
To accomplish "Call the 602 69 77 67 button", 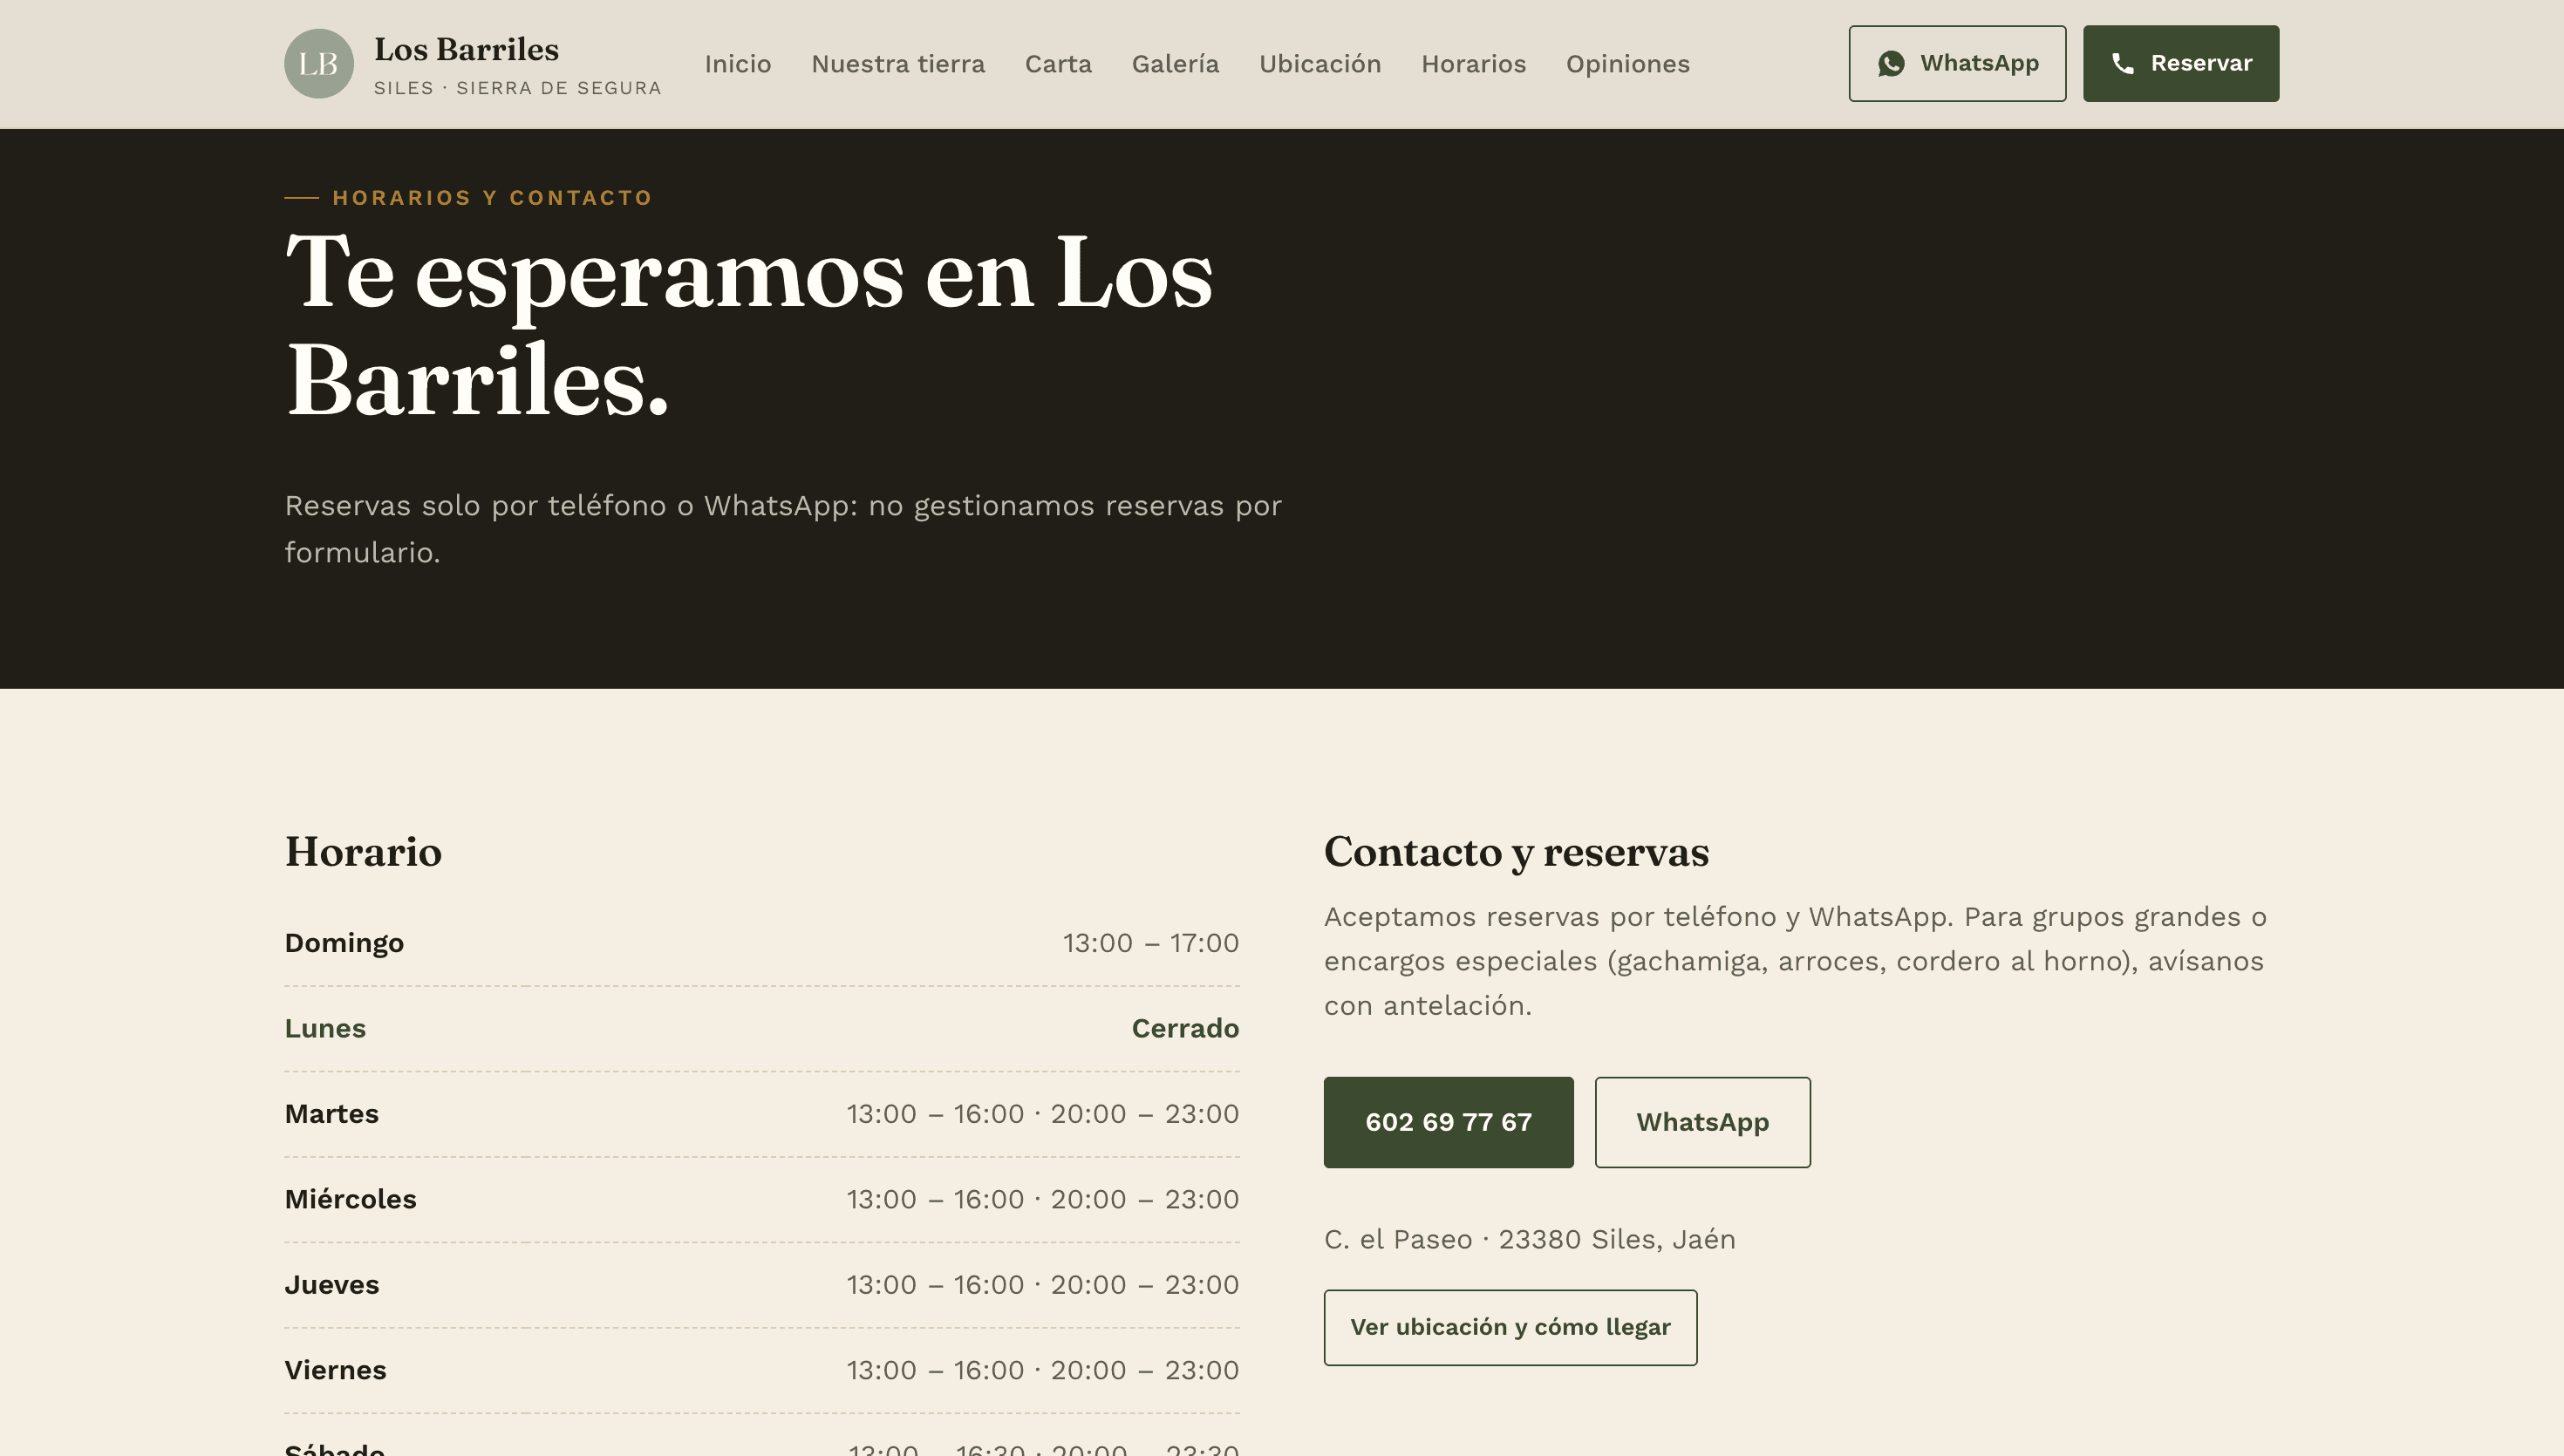I will click(1448, 1122).
